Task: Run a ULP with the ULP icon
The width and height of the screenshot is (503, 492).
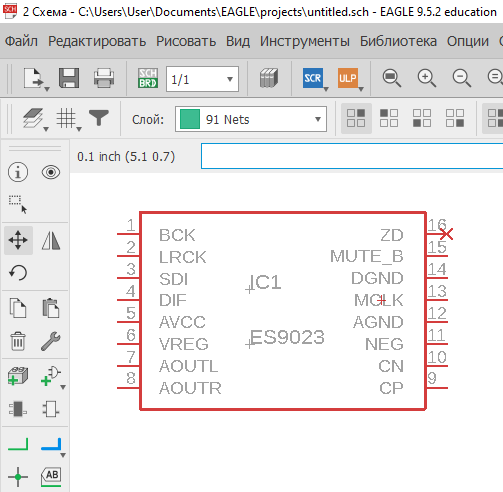Action: tap(347, 78)
